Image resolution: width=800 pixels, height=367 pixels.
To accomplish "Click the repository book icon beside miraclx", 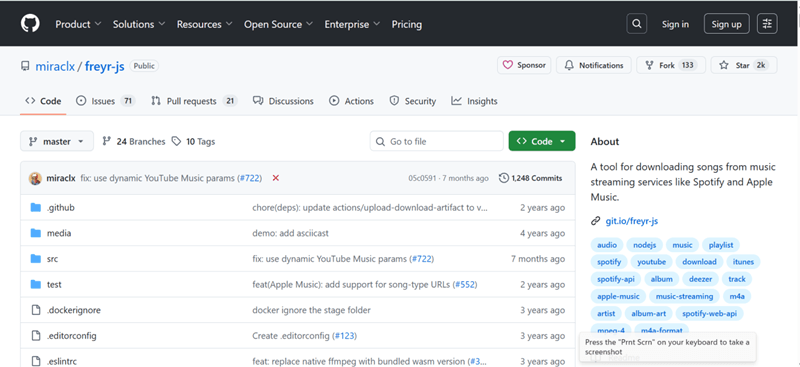I will point(25,66).
